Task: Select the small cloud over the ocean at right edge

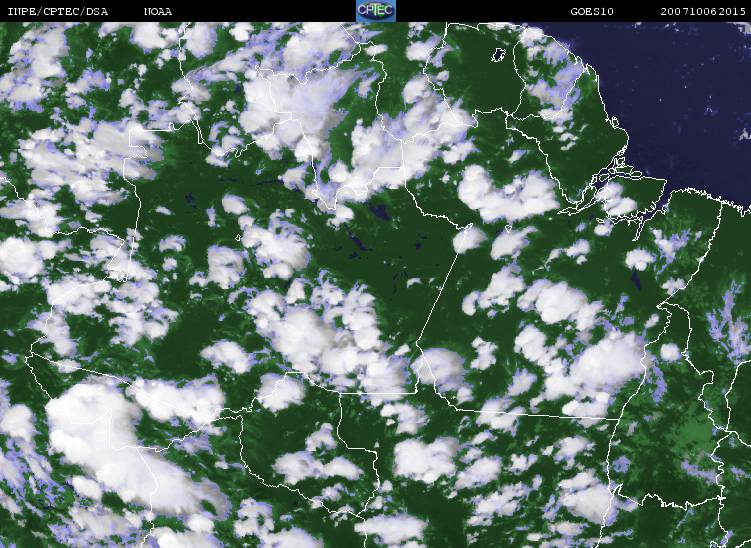Action: tap(745, 133)
